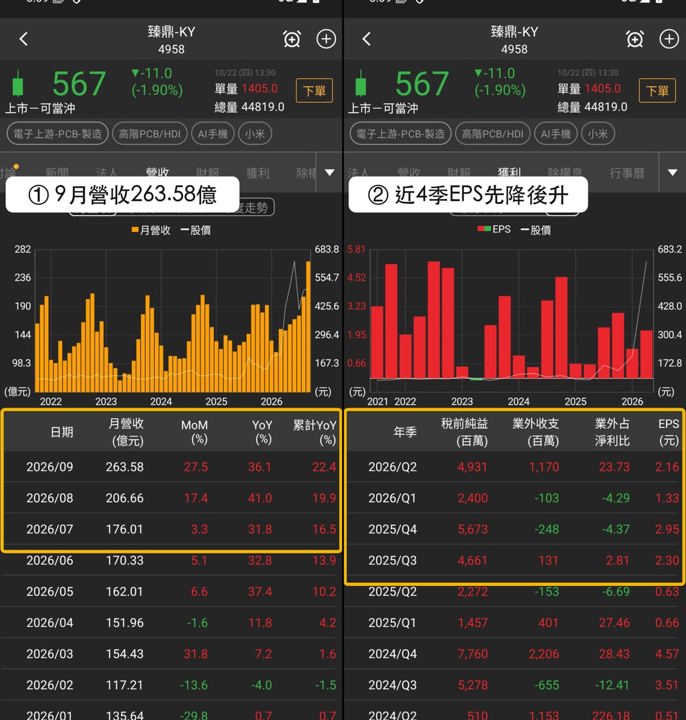Viewport: 686px width, 720px height.
Task: Set a price alarm in the right panel
Action: pos(635,39)
